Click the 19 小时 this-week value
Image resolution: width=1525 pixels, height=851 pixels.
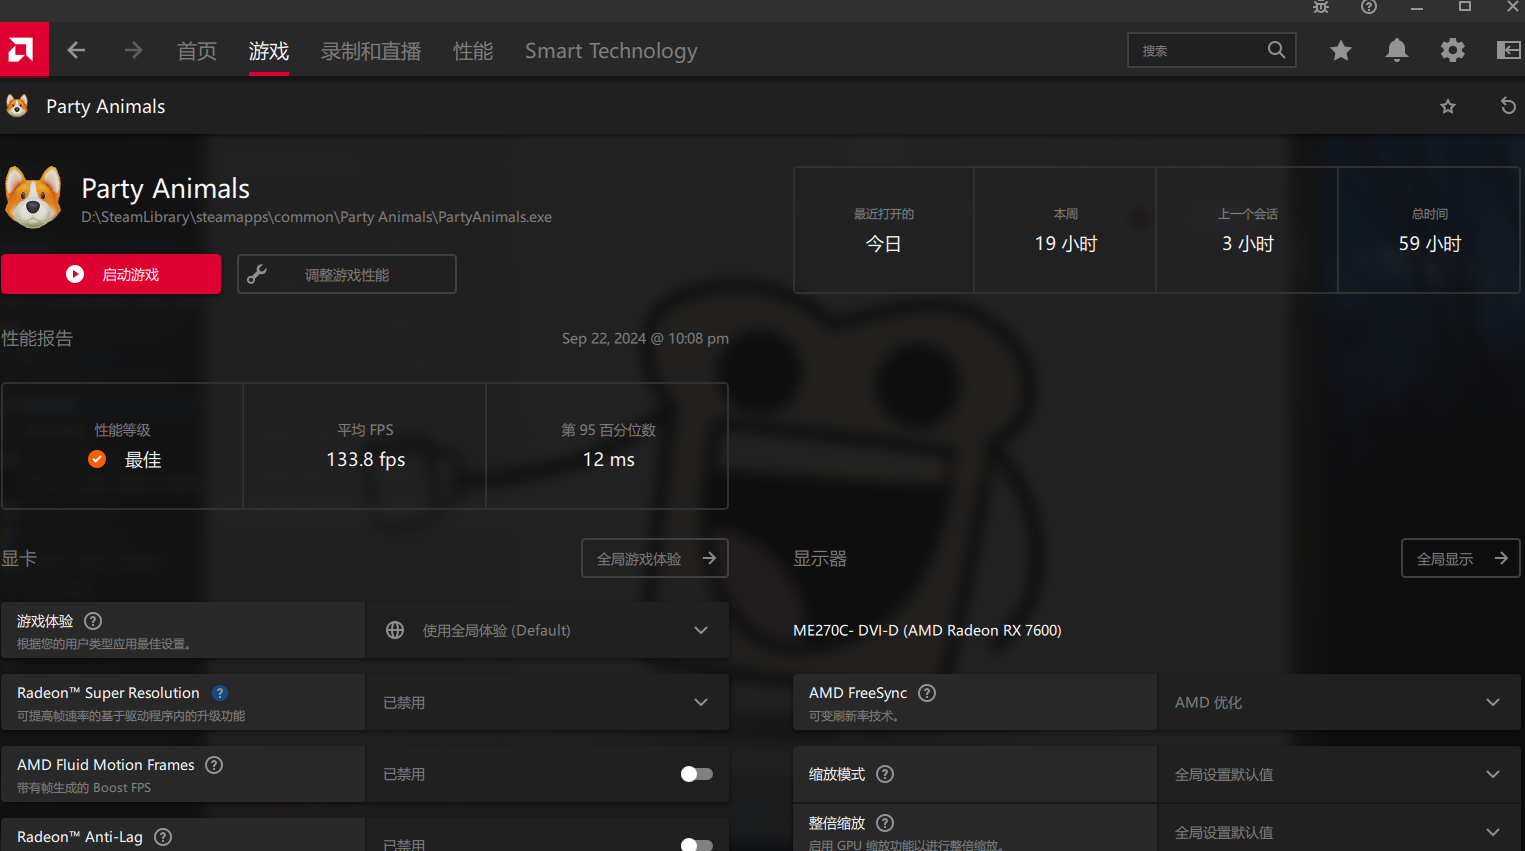(x=1066, y=243)
